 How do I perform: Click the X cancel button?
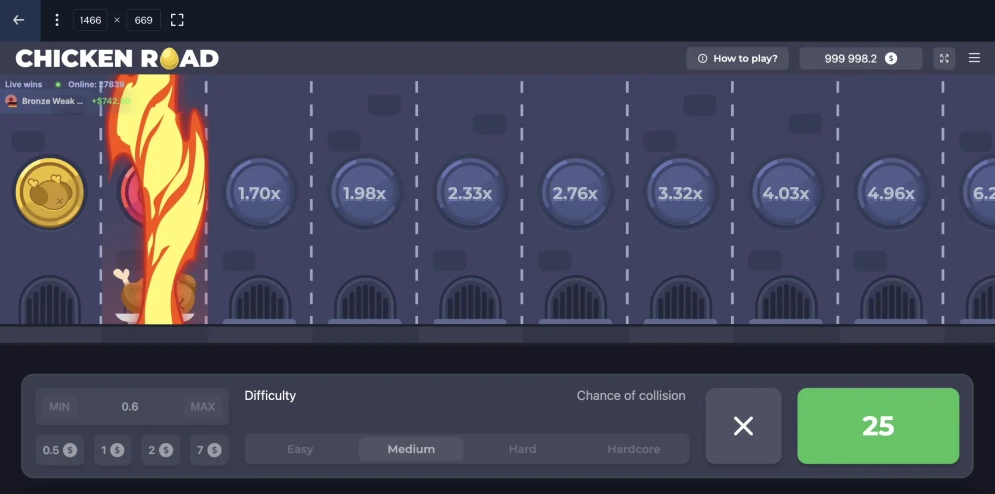[743, 426]
